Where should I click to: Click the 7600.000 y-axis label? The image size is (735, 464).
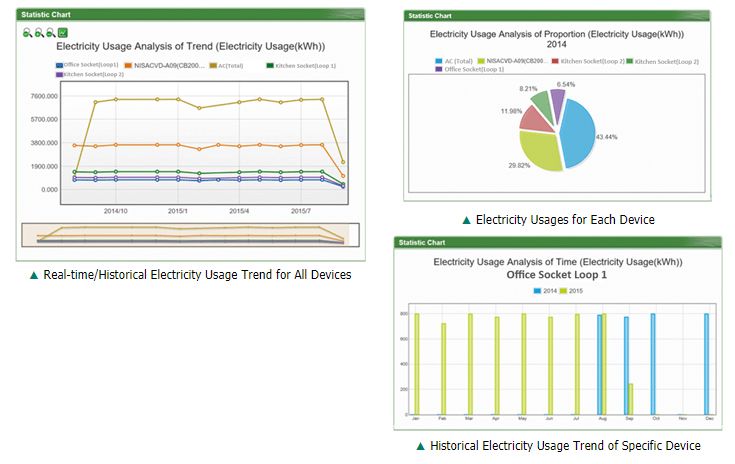point(44,96)
